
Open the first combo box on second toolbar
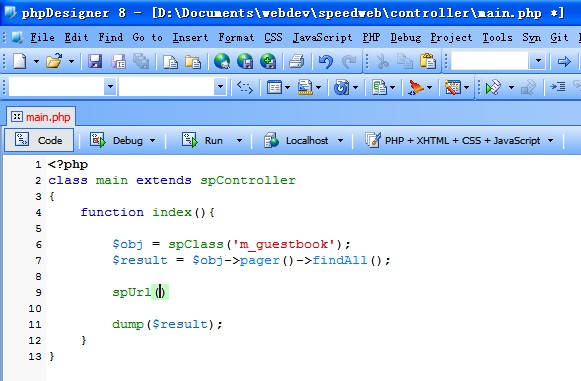[x=110, y=87]
